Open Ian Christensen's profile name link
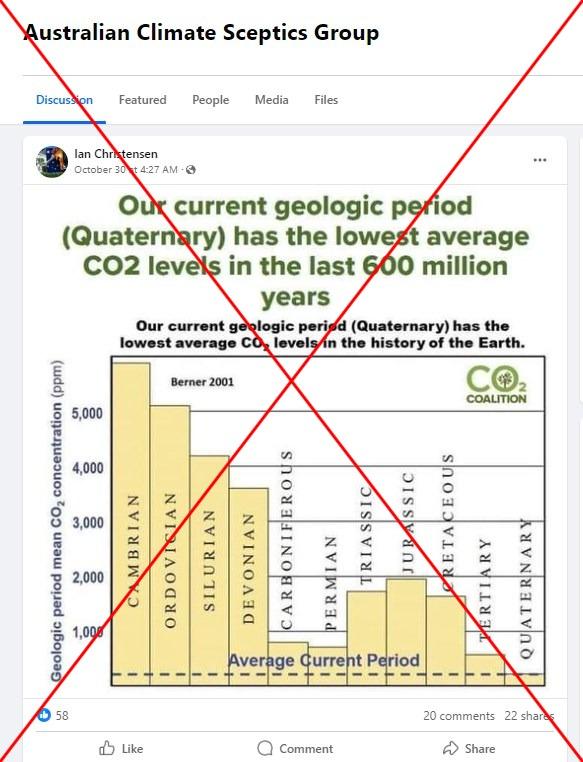 [x=116, y=154]
